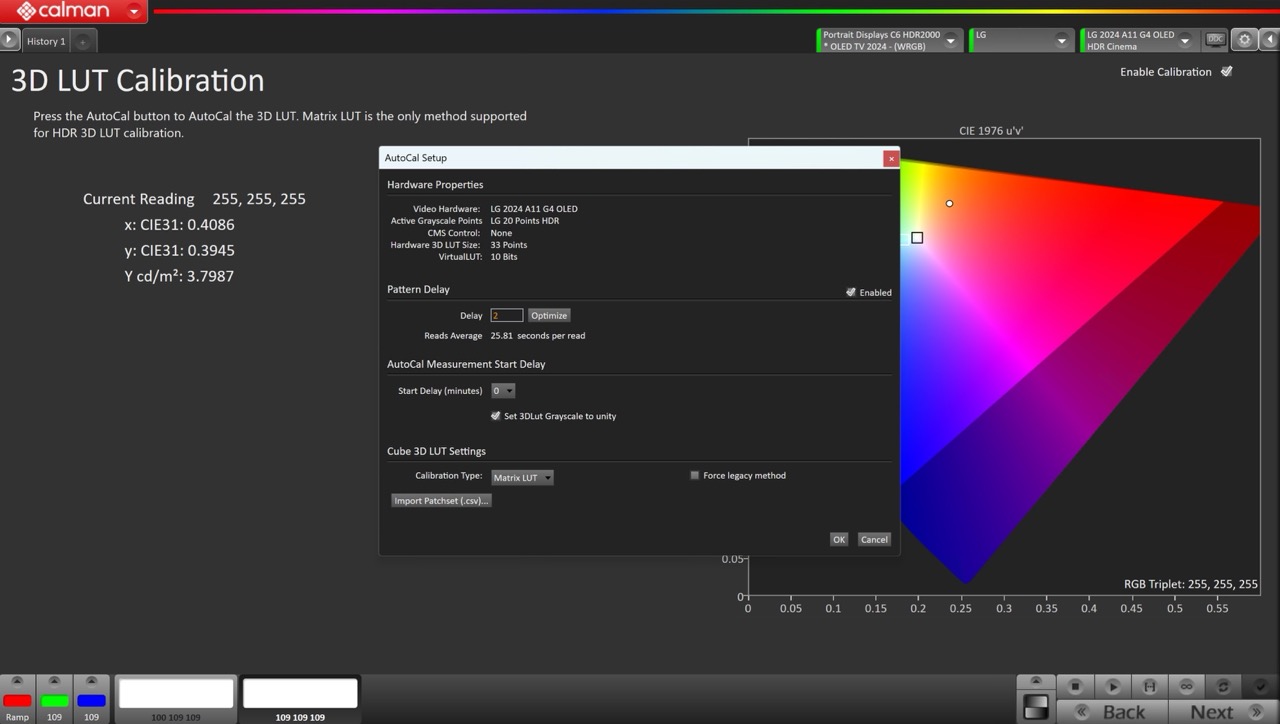
Task: Click the '10 Bits' VirtualLUT value
Action: (504, 257)
